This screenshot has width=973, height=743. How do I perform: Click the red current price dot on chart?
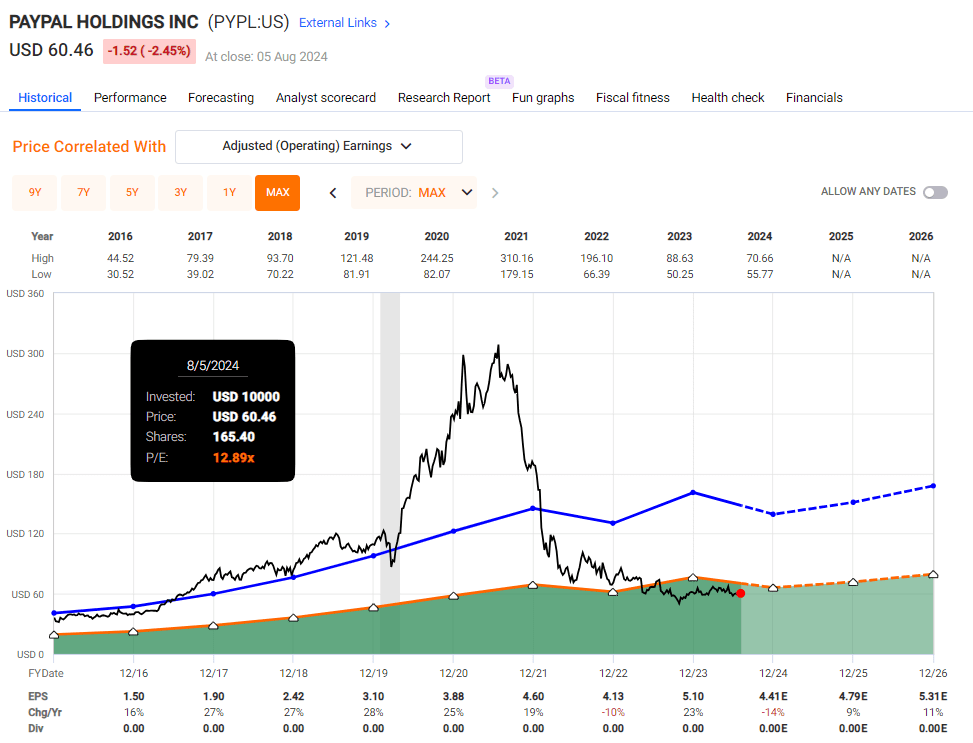click(740, 593)
